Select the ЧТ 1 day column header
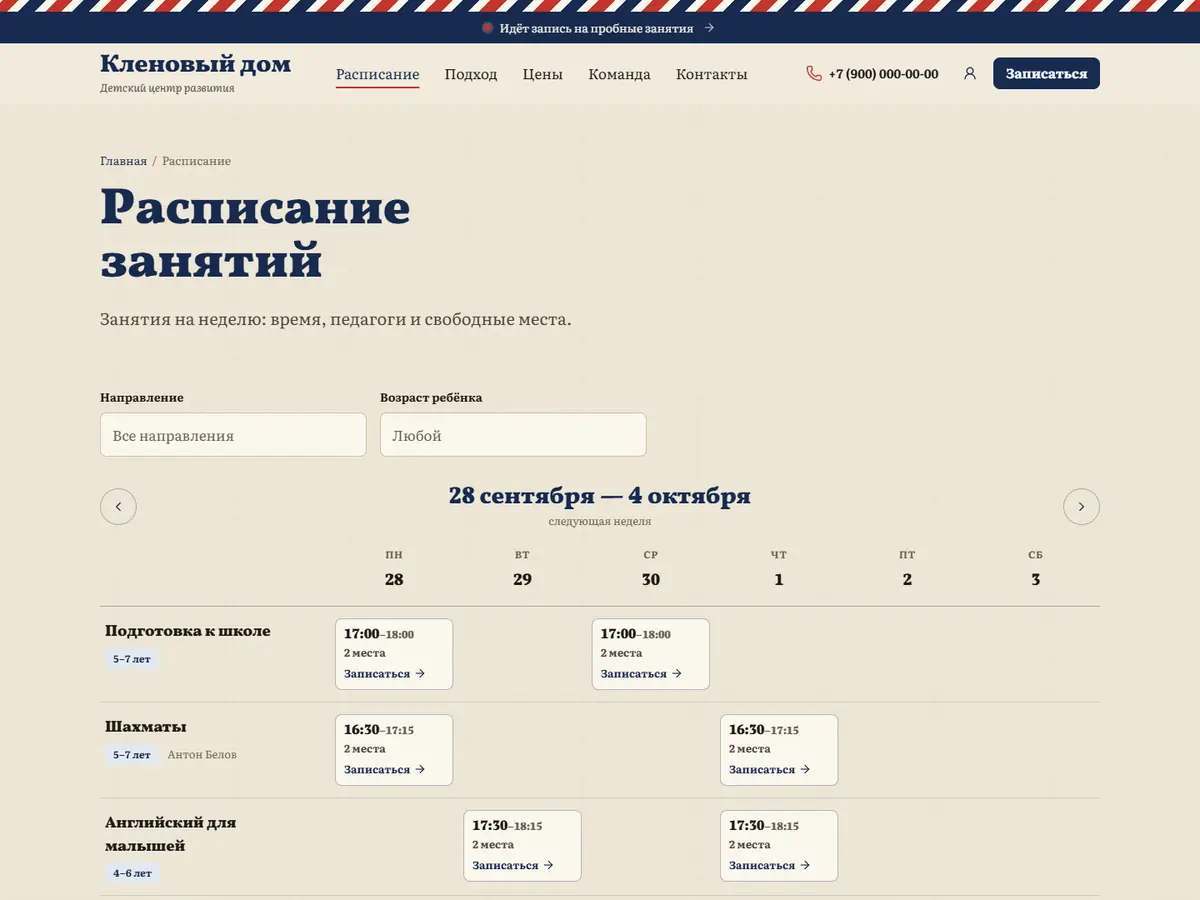The height and width of the screenshot is (900, 1200). pos(779,568)
